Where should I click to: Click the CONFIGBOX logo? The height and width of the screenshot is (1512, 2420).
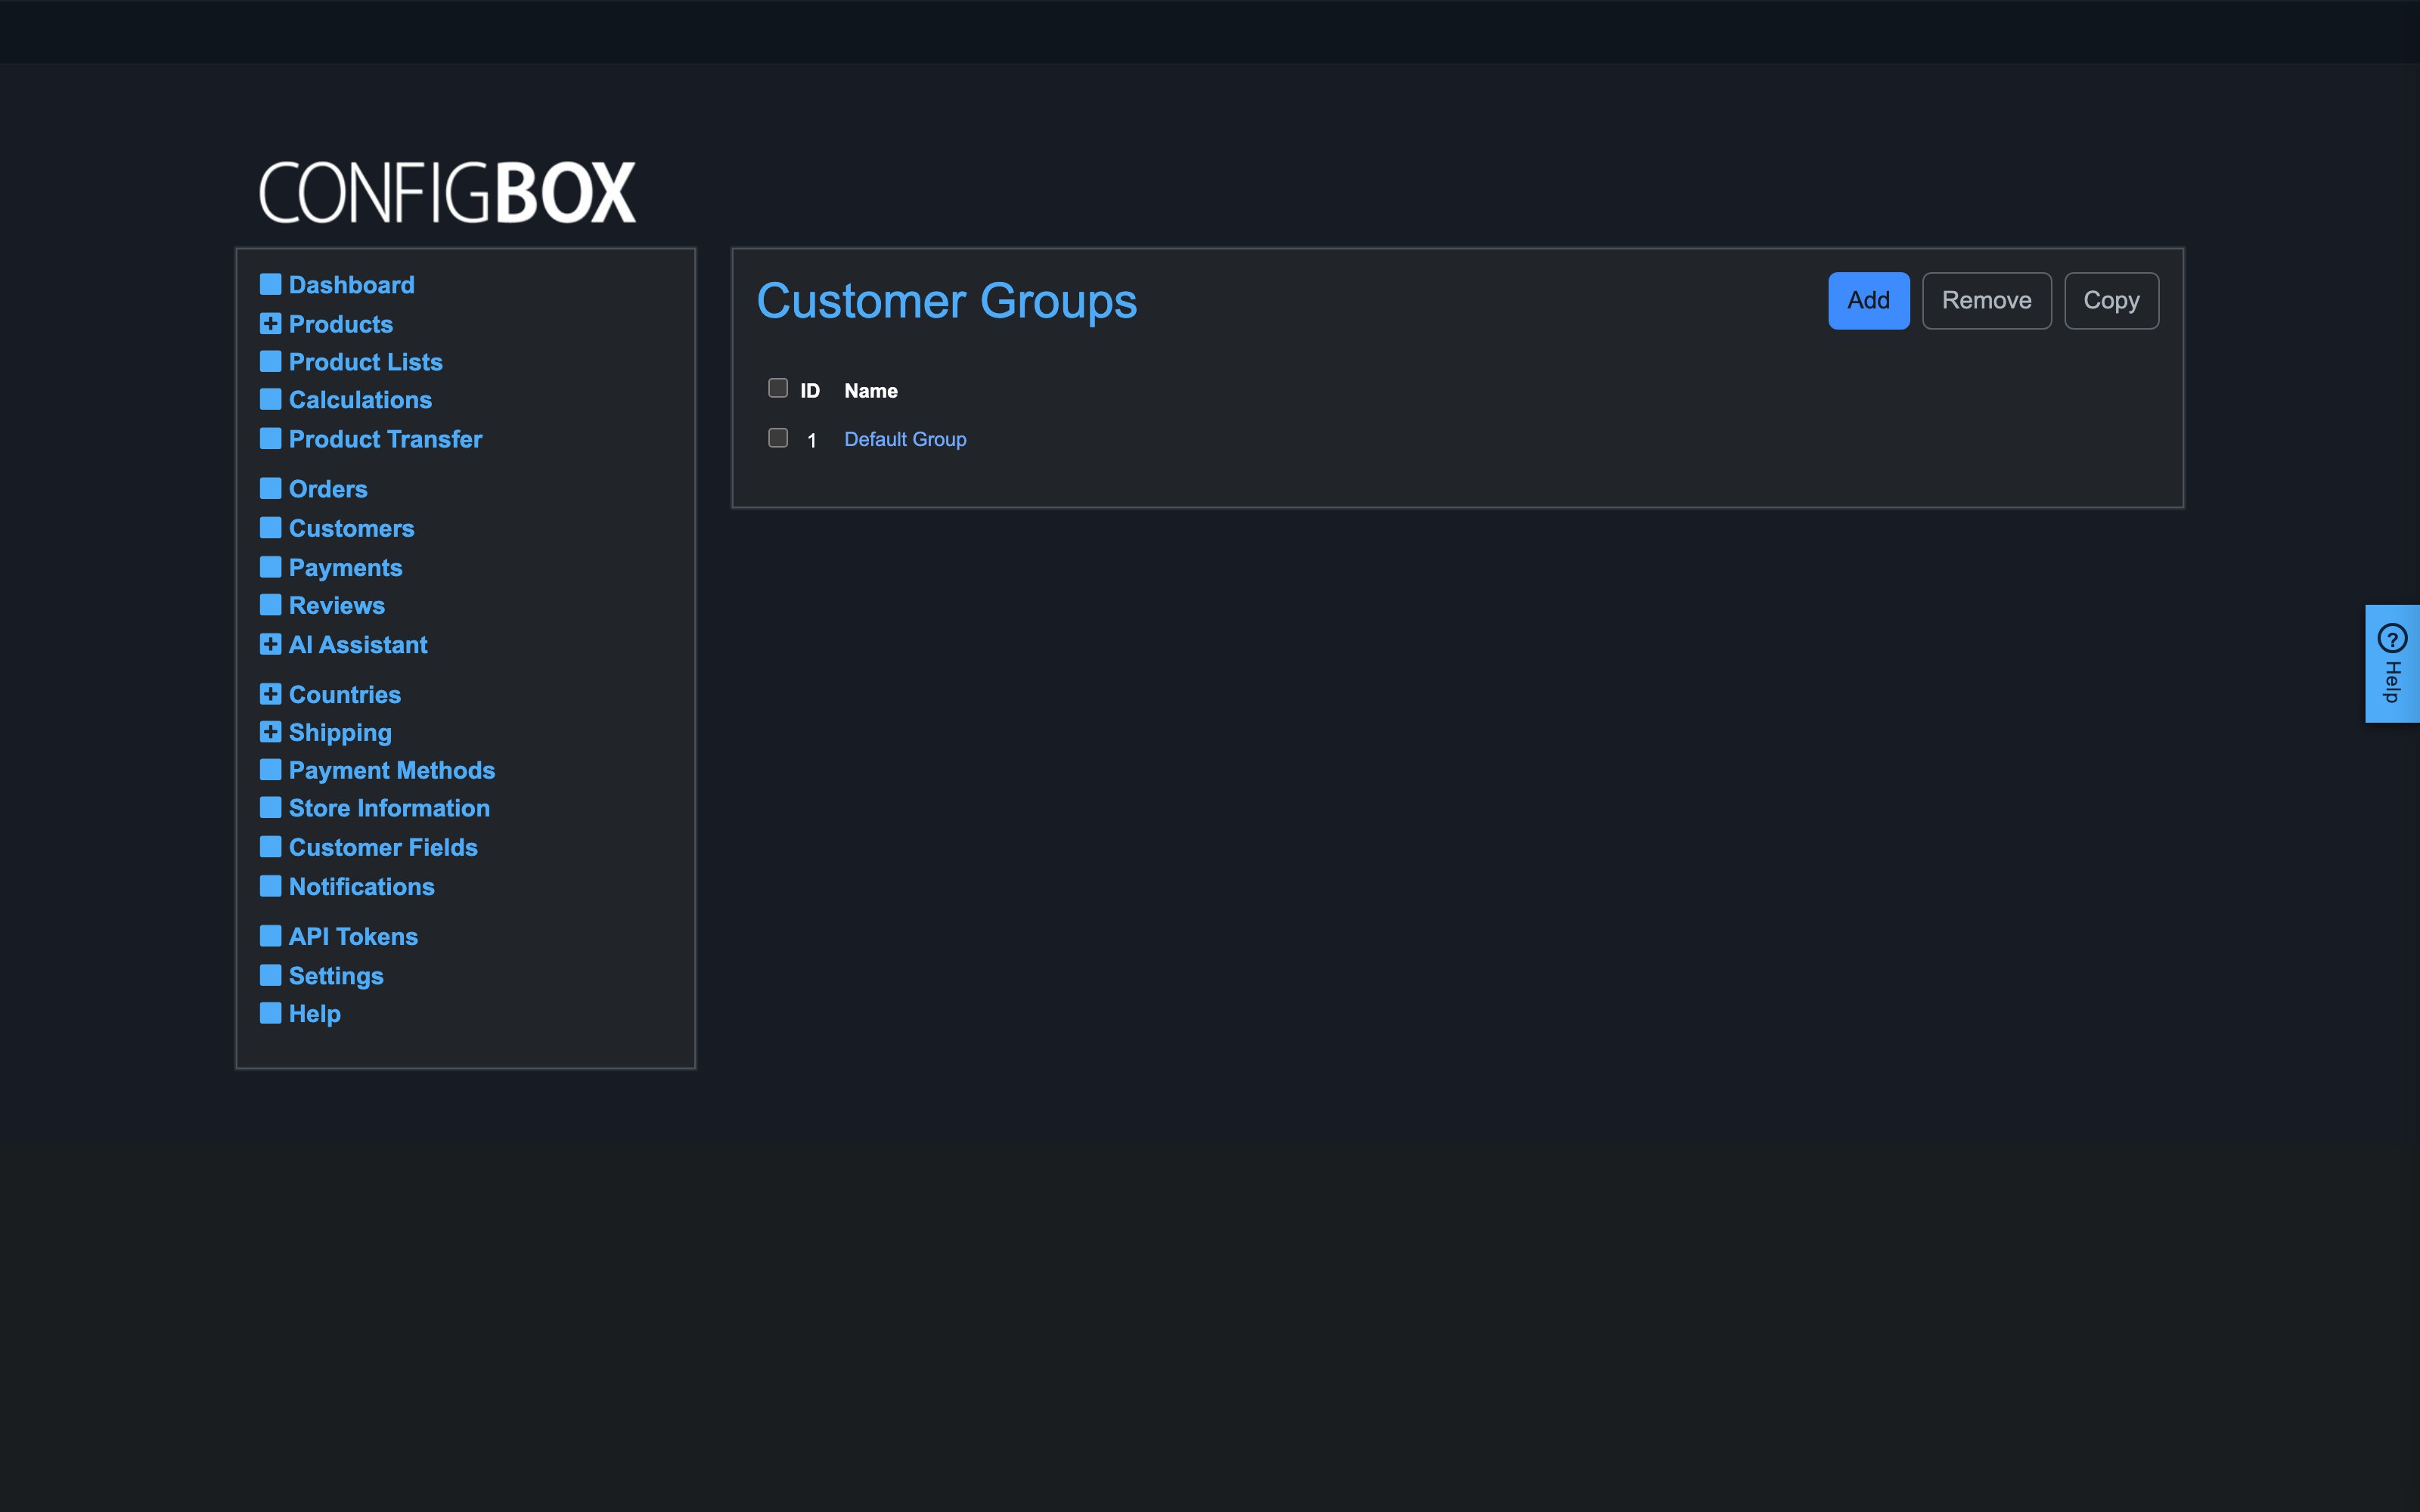coord(447,192)
